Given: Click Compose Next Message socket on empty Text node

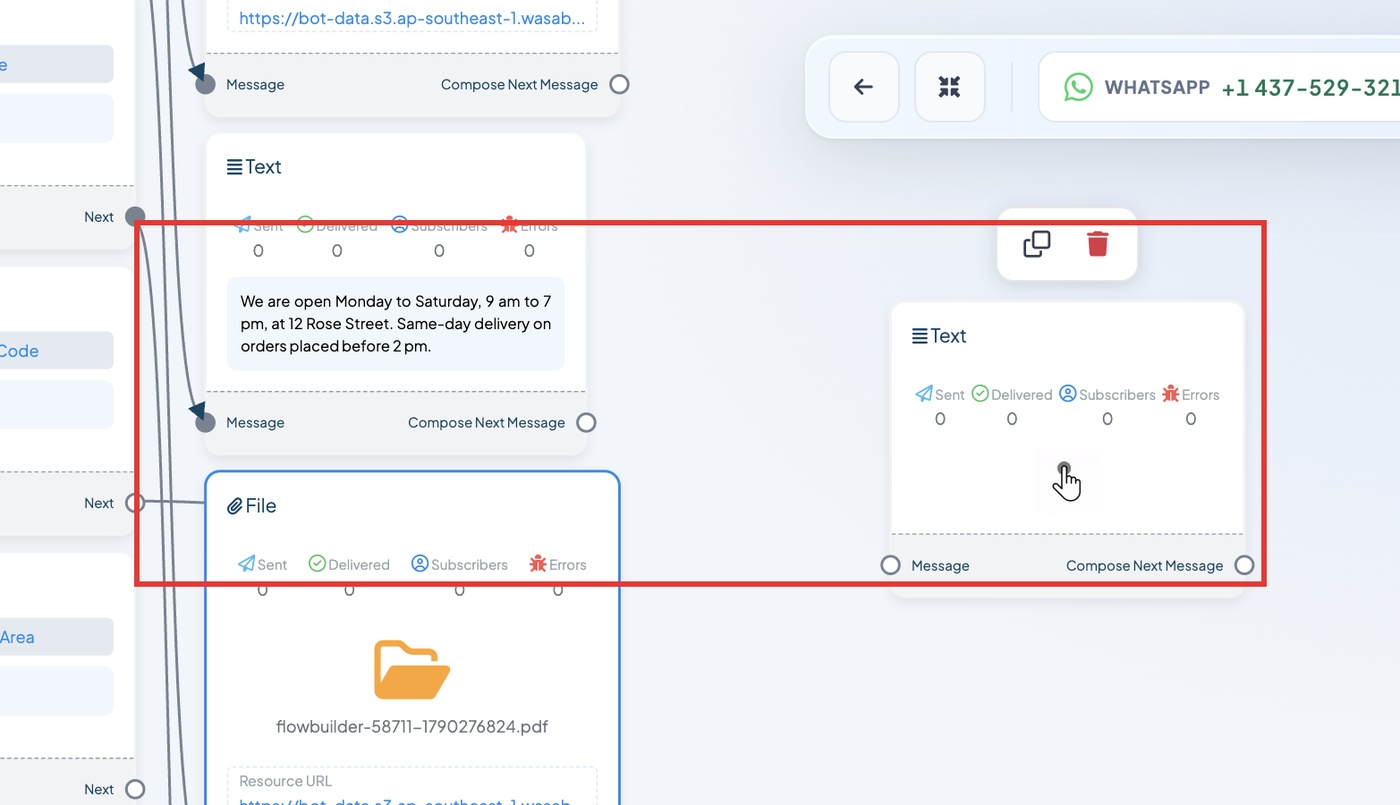Looking at the screenshot, I should click(x=1244, y=565).
